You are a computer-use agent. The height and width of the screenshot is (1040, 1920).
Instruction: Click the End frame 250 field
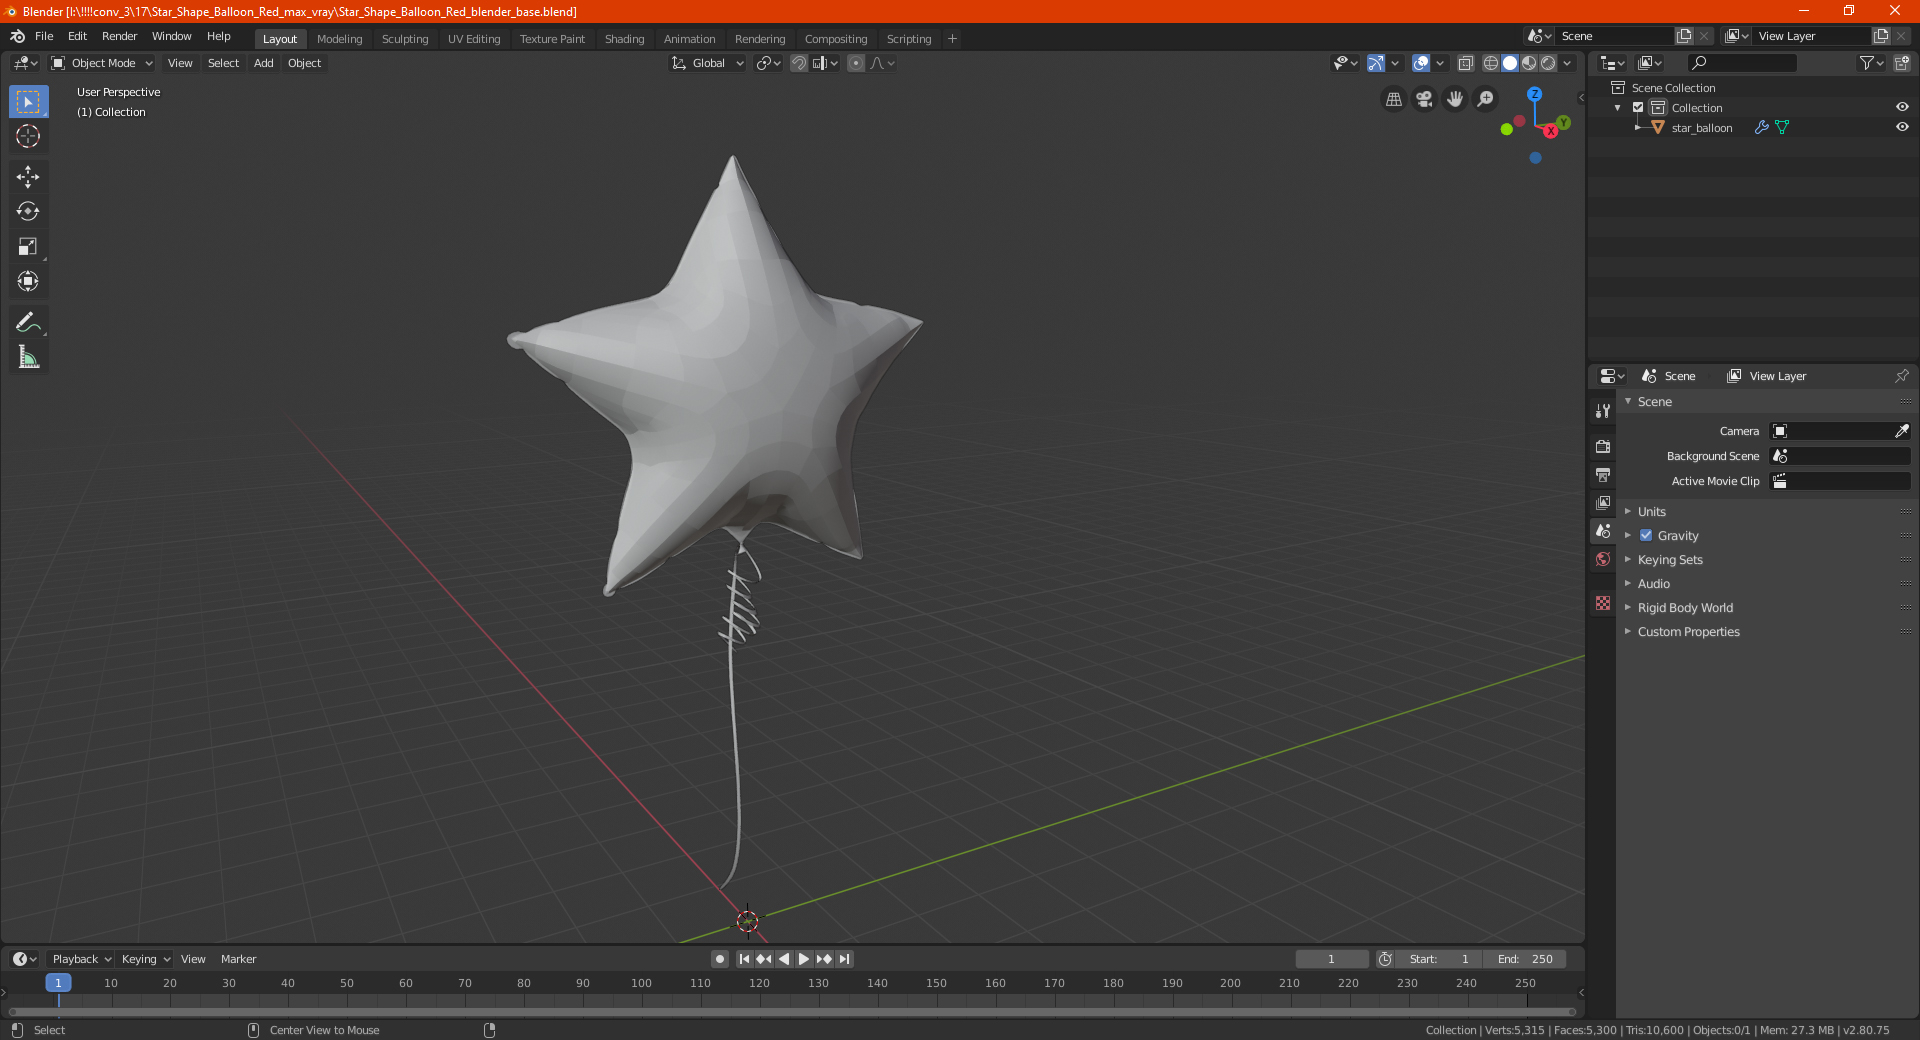click(x=1525, y=959)
